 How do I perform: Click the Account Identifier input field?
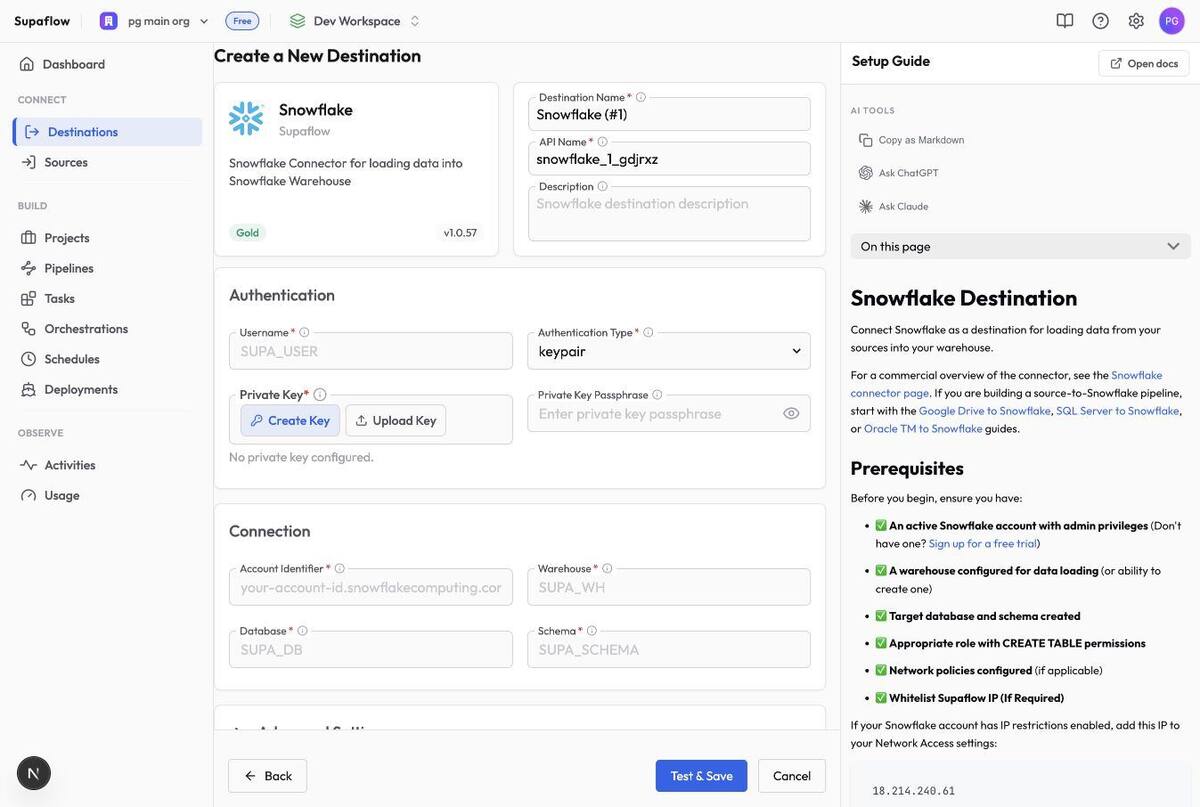tap(371, 587)
